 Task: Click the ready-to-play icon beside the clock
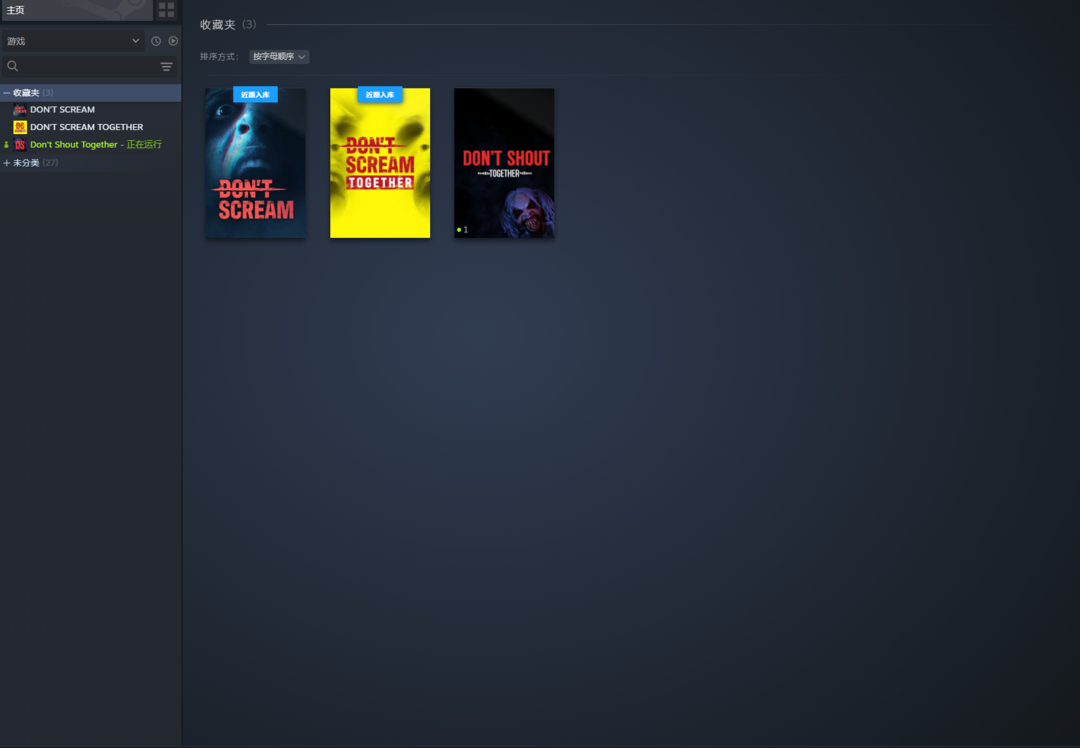[x=173, y=41]
